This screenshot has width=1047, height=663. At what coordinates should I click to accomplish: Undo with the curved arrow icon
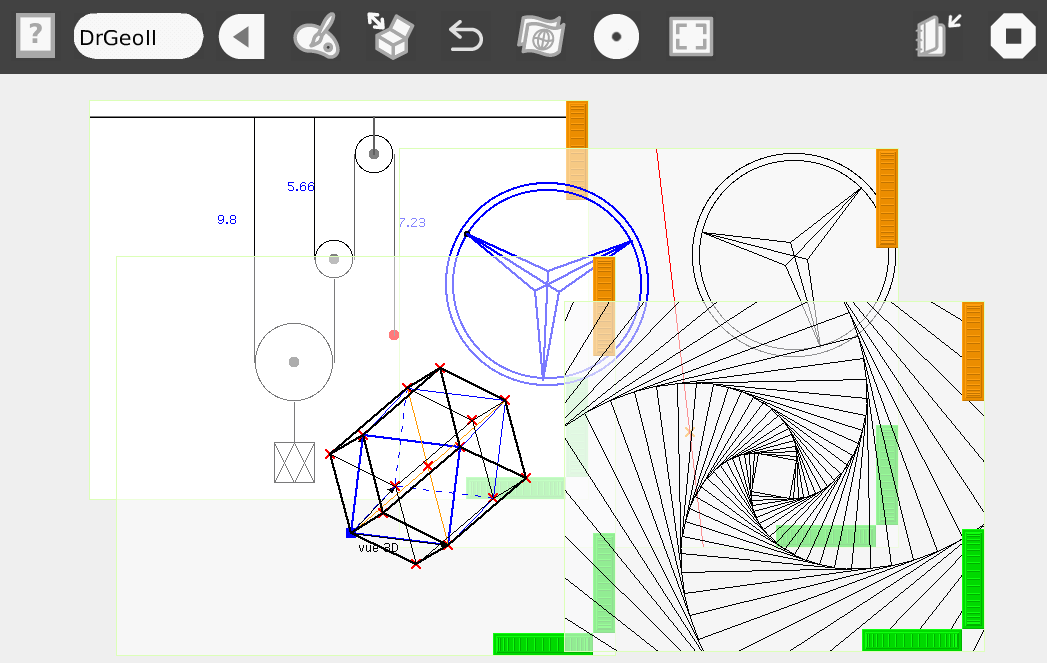465,37
